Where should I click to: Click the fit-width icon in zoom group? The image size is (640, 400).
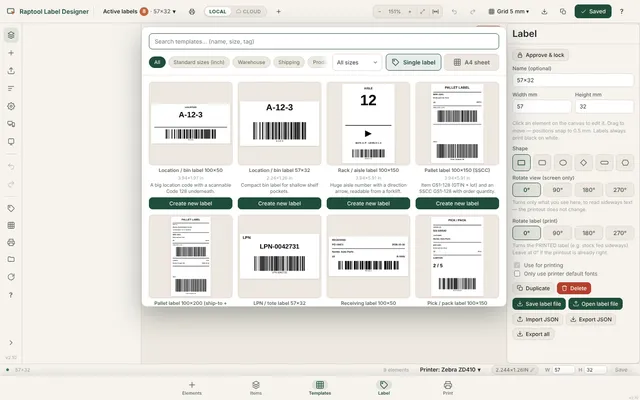pyautogui.click(x=436, y=11)
